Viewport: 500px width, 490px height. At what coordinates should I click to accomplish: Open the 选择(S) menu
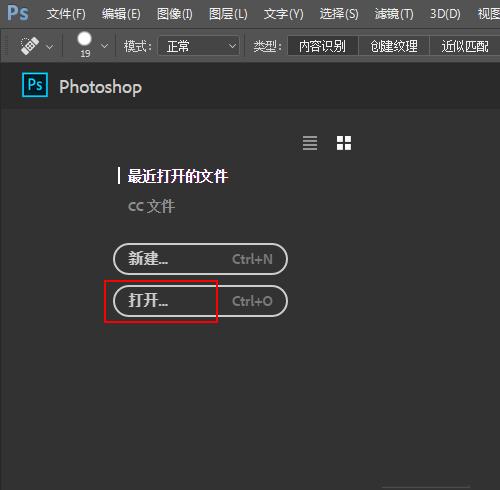pos(339,14)
